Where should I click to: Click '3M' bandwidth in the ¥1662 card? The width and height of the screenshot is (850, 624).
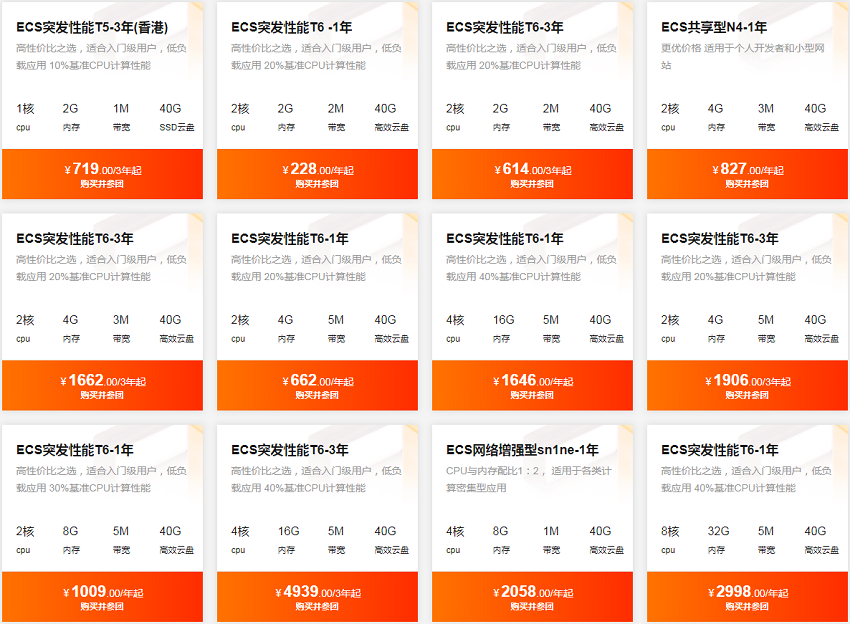coord(120,320)
